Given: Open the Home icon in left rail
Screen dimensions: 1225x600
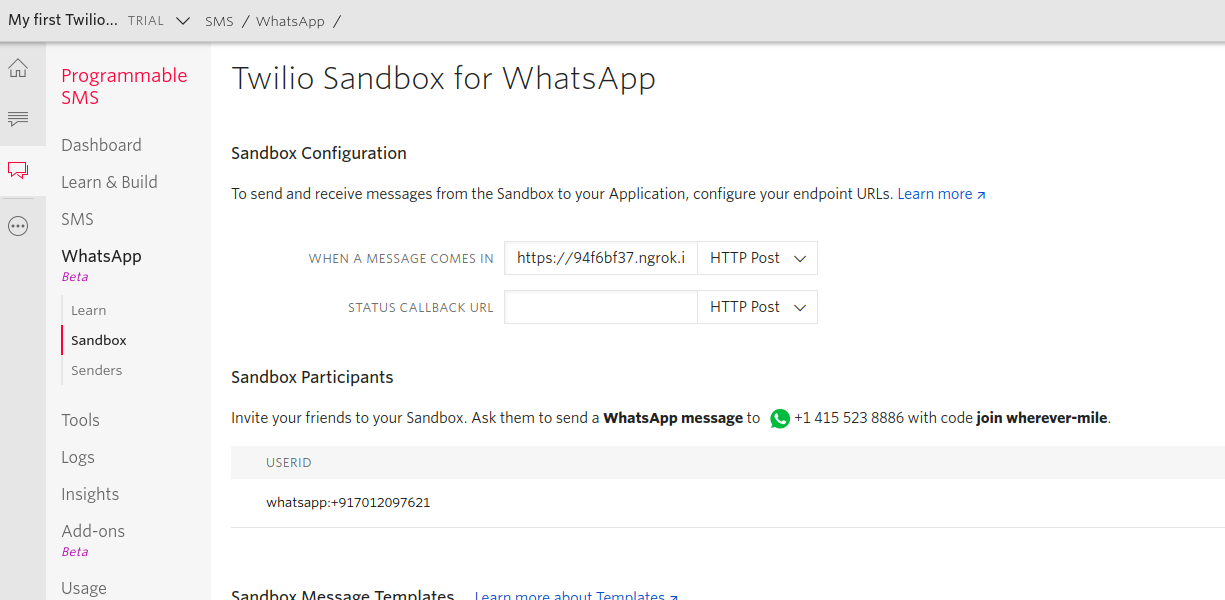Looking at the screenshot, I should coord(18,69).
